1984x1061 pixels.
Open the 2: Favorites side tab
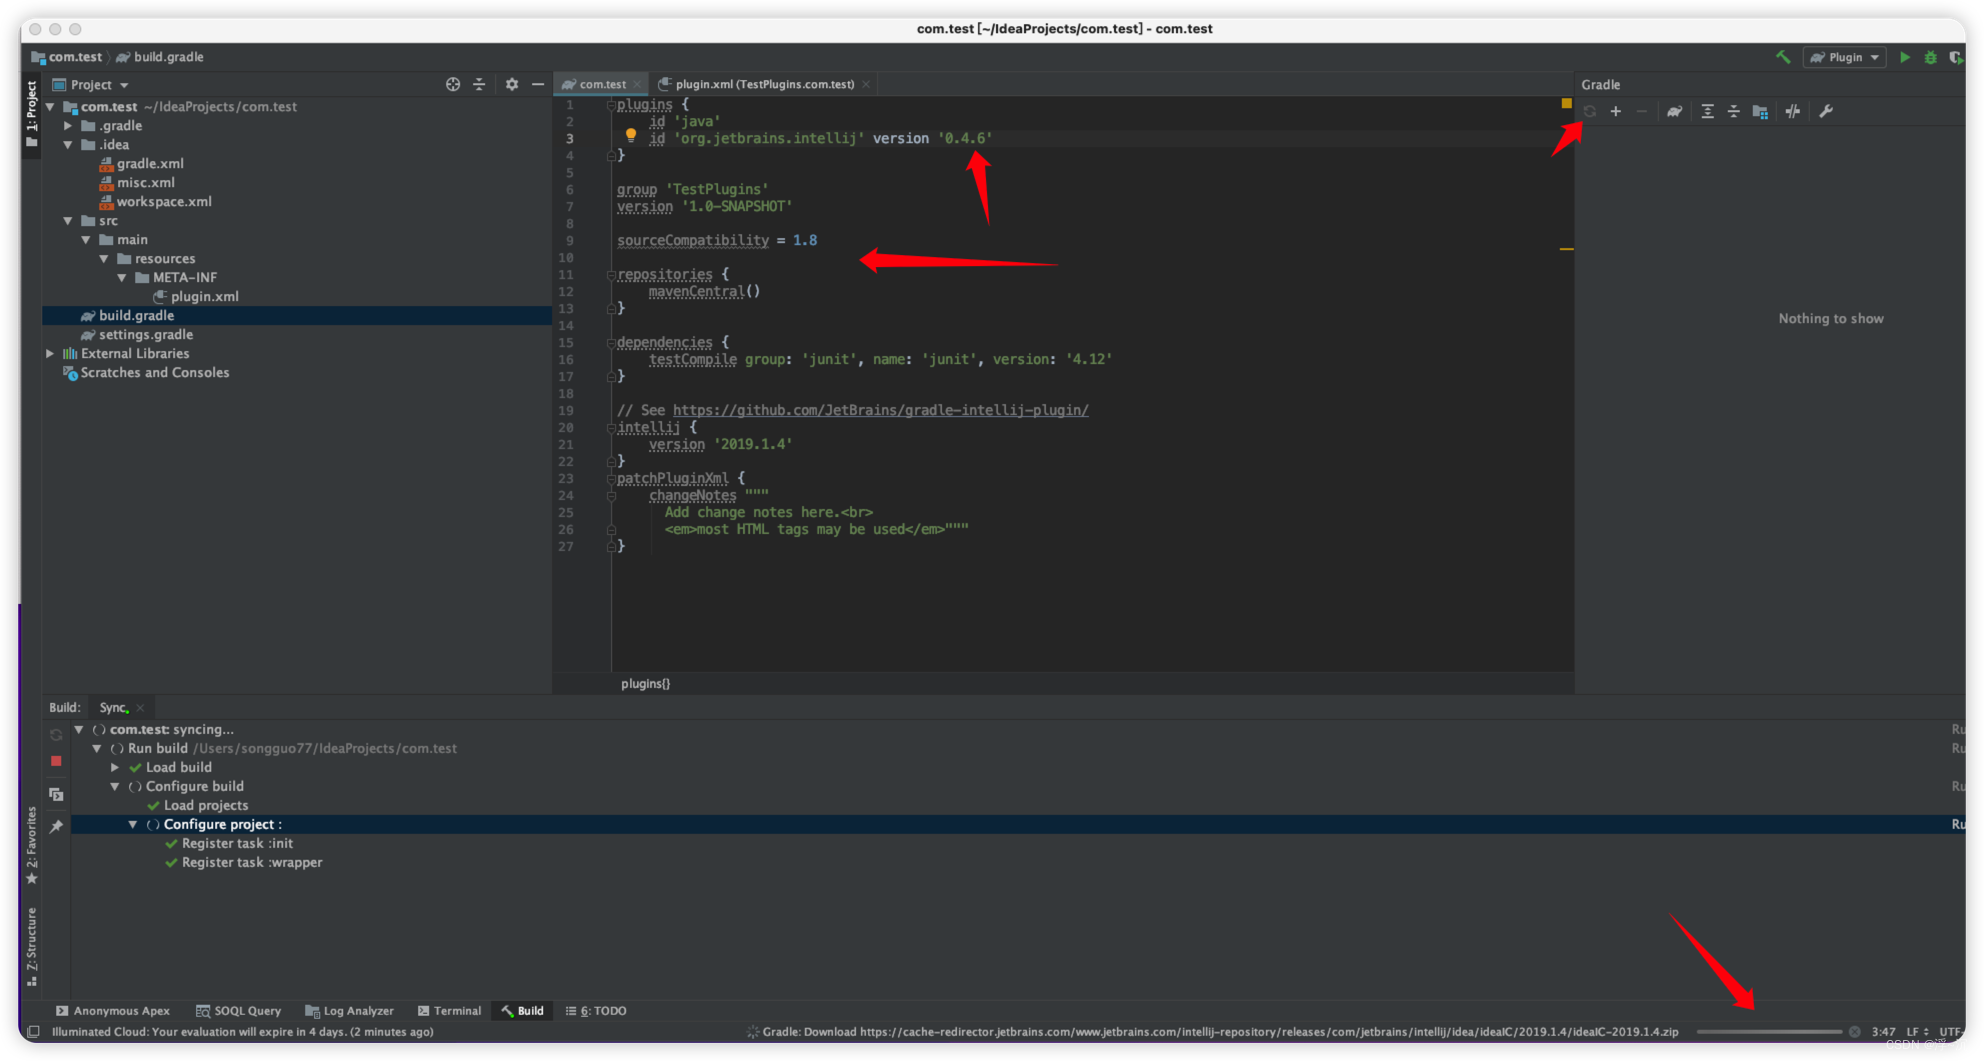point(31,845)
